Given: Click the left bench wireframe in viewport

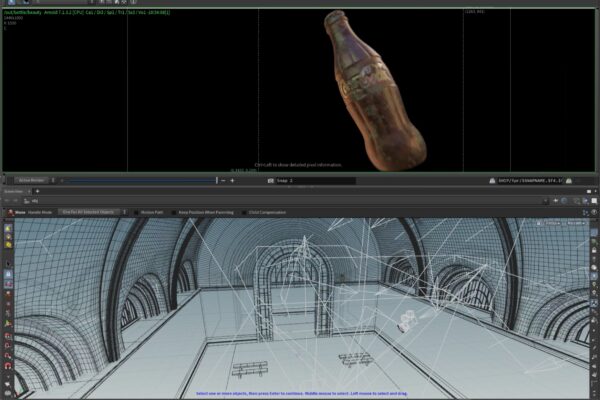Looking at the screenshot, I should (x=250, y=369).
